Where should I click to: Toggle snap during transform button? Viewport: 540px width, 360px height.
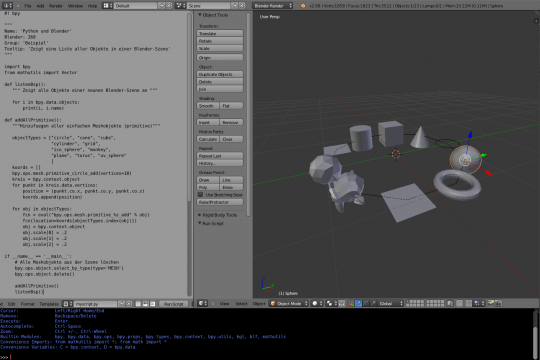[x=469, y=303]
